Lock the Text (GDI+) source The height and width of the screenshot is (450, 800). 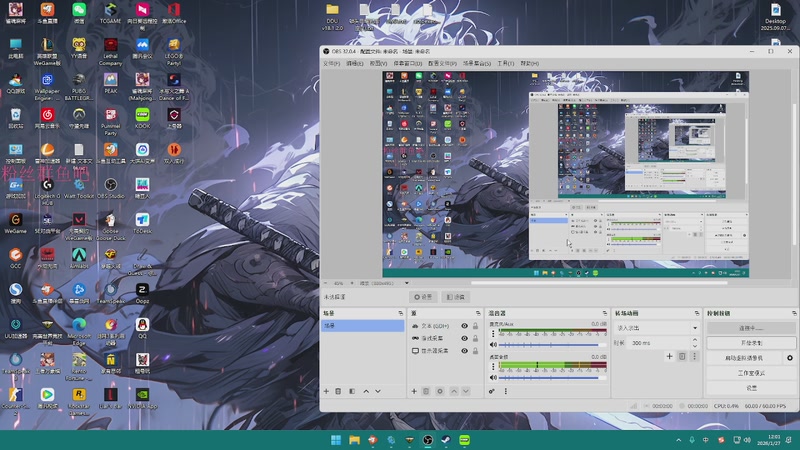point(476,326)
